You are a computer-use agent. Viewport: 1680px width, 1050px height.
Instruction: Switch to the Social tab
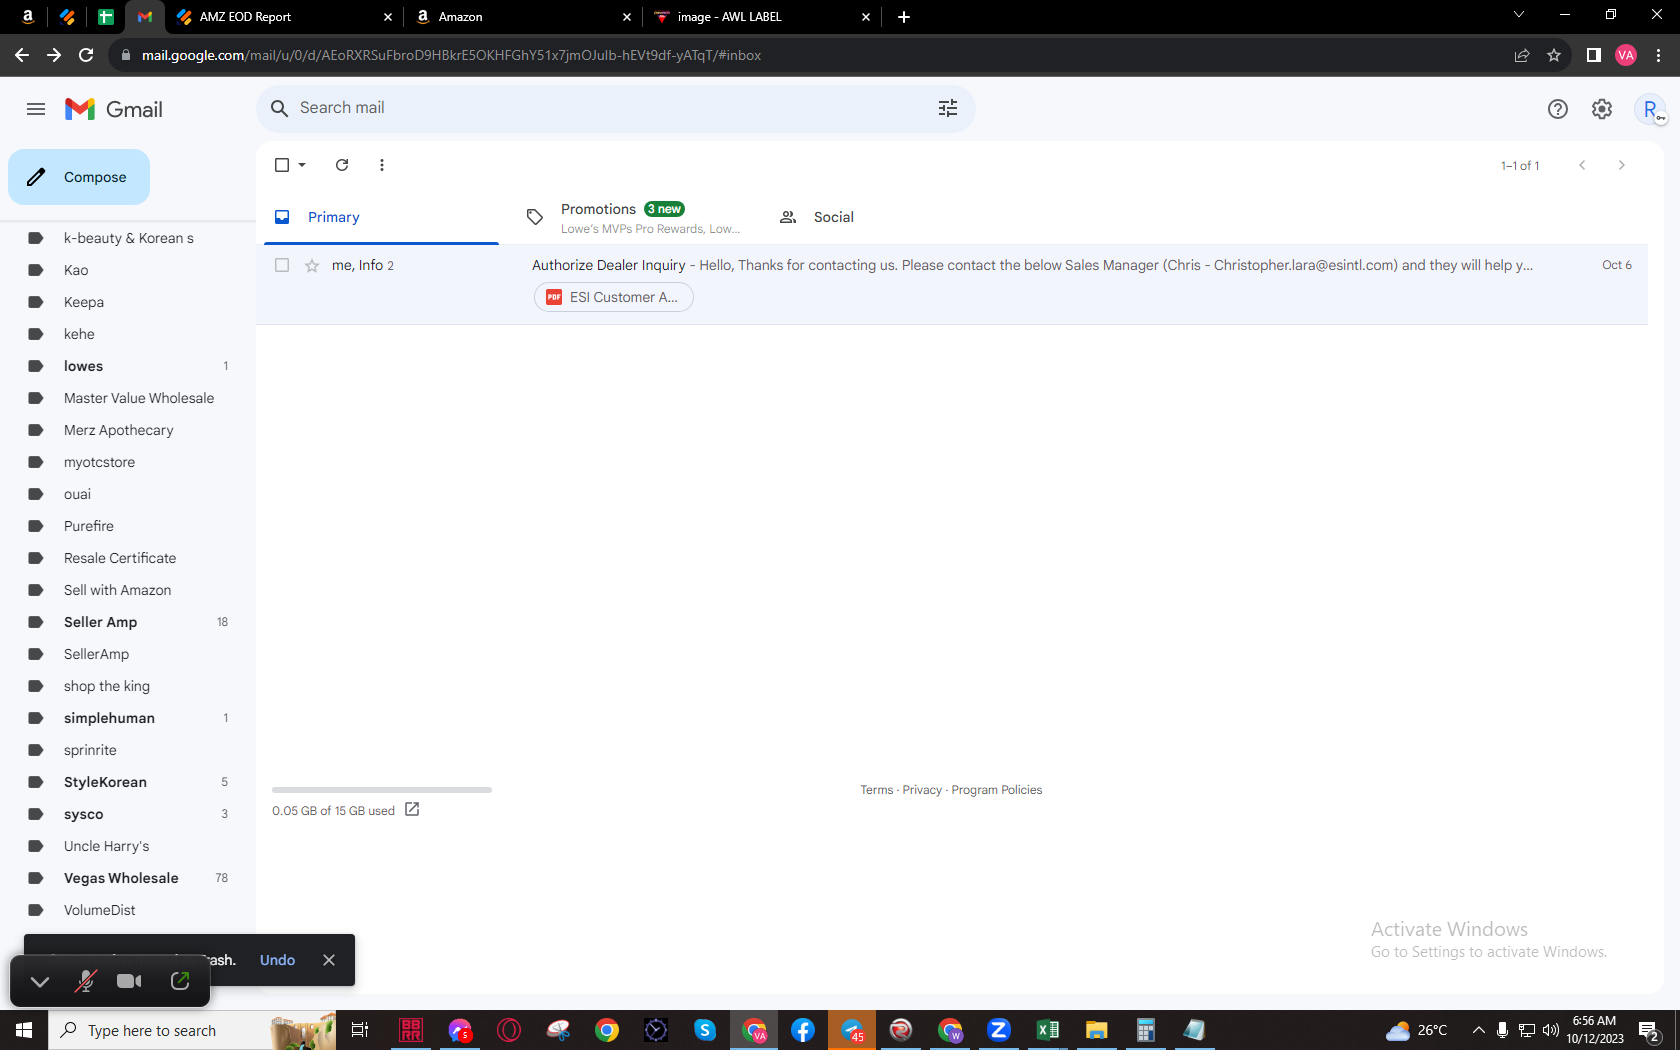coord(886,217)
